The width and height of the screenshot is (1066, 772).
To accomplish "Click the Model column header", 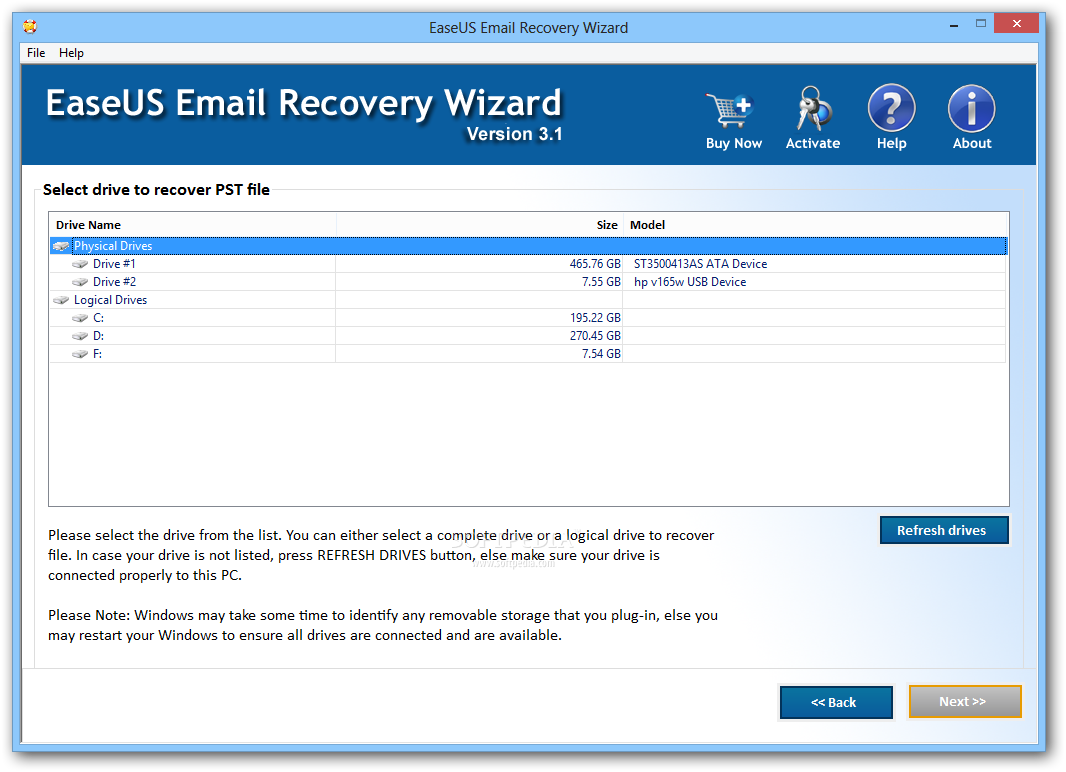I will click(814, 225).
